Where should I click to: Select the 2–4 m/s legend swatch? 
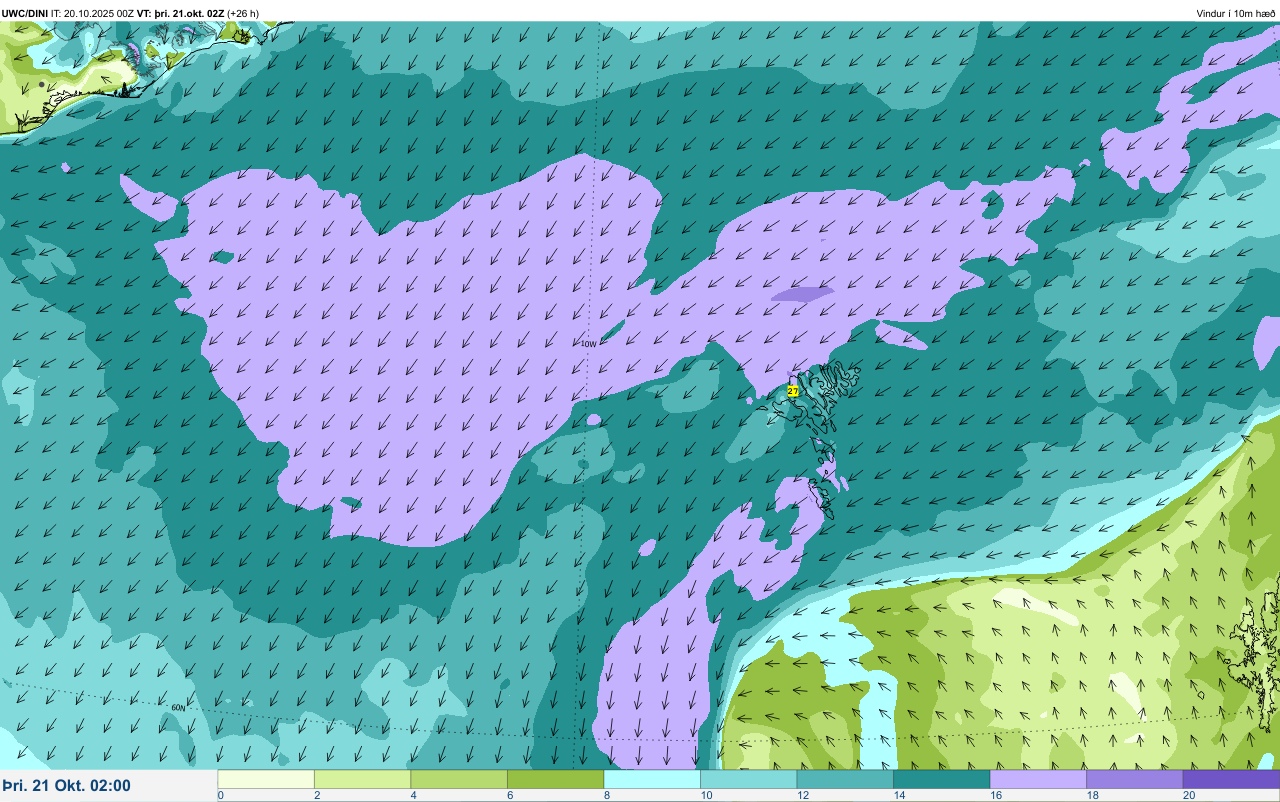362,779
